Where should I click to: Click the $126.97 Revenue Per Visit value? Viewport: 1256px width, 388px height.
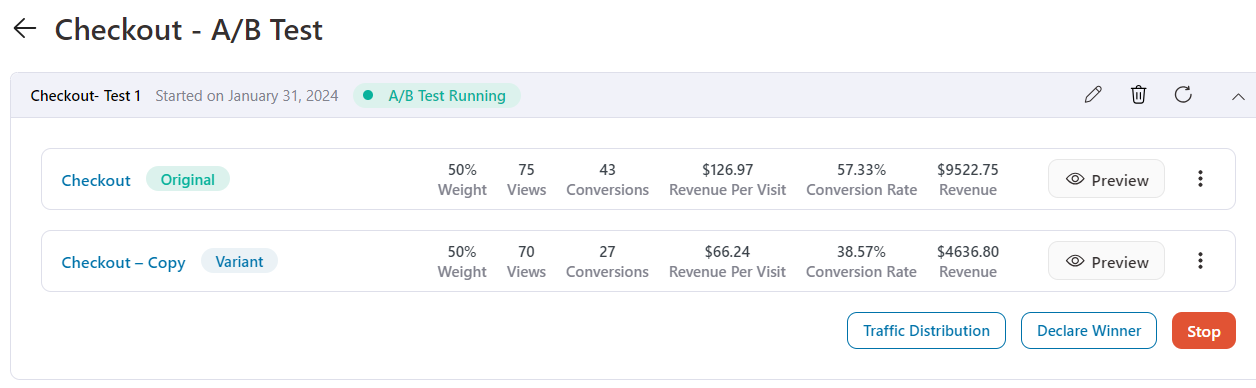(x=727, y=169)
